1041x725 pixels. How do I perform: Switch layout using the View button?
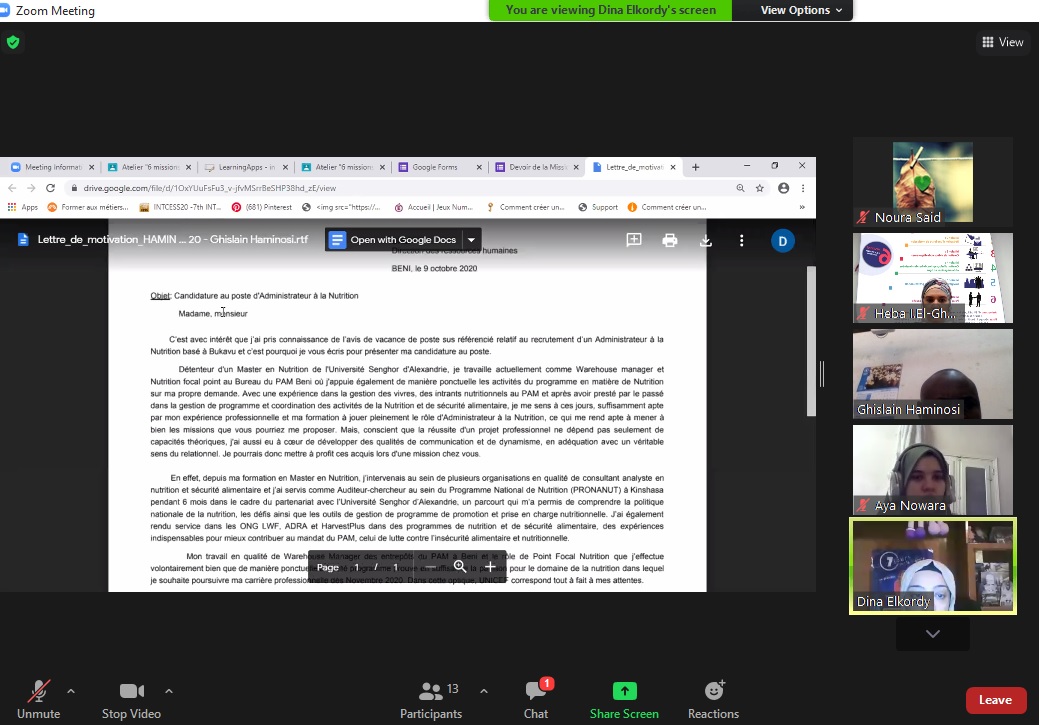[x=1003, y=42]
